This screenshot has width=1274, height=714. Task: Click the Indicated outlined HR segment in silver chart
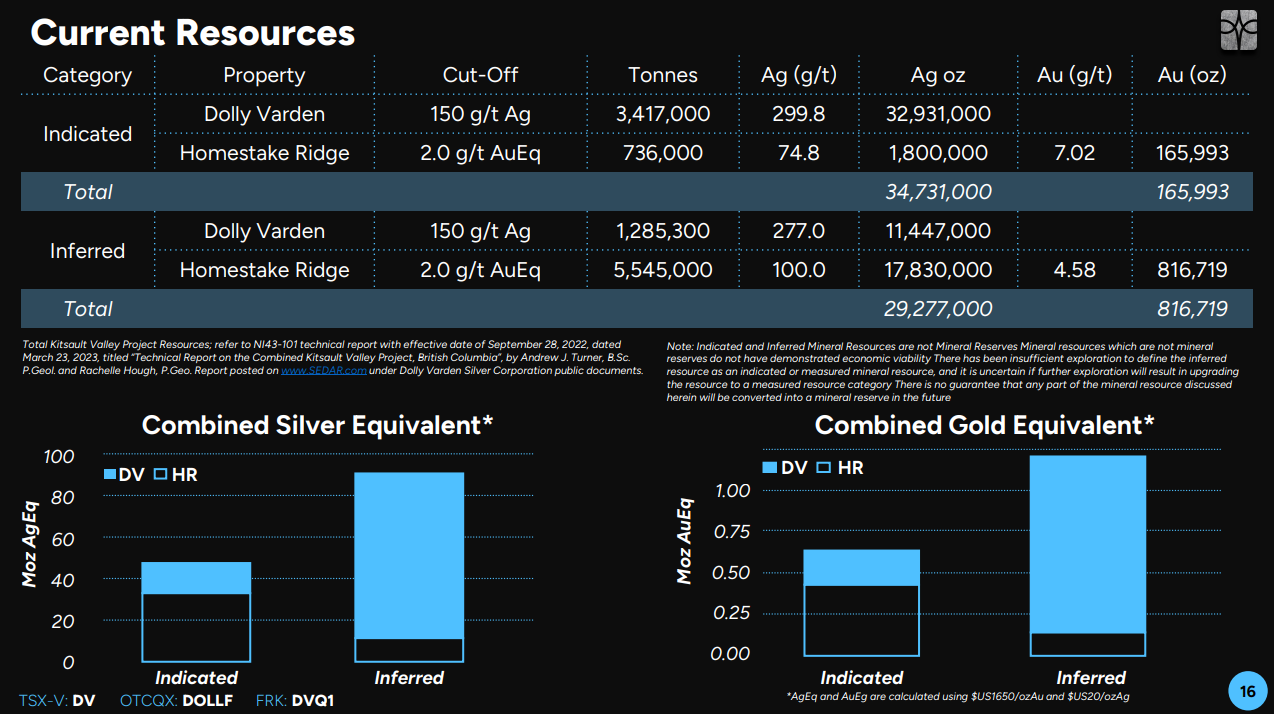coord(196,627)
